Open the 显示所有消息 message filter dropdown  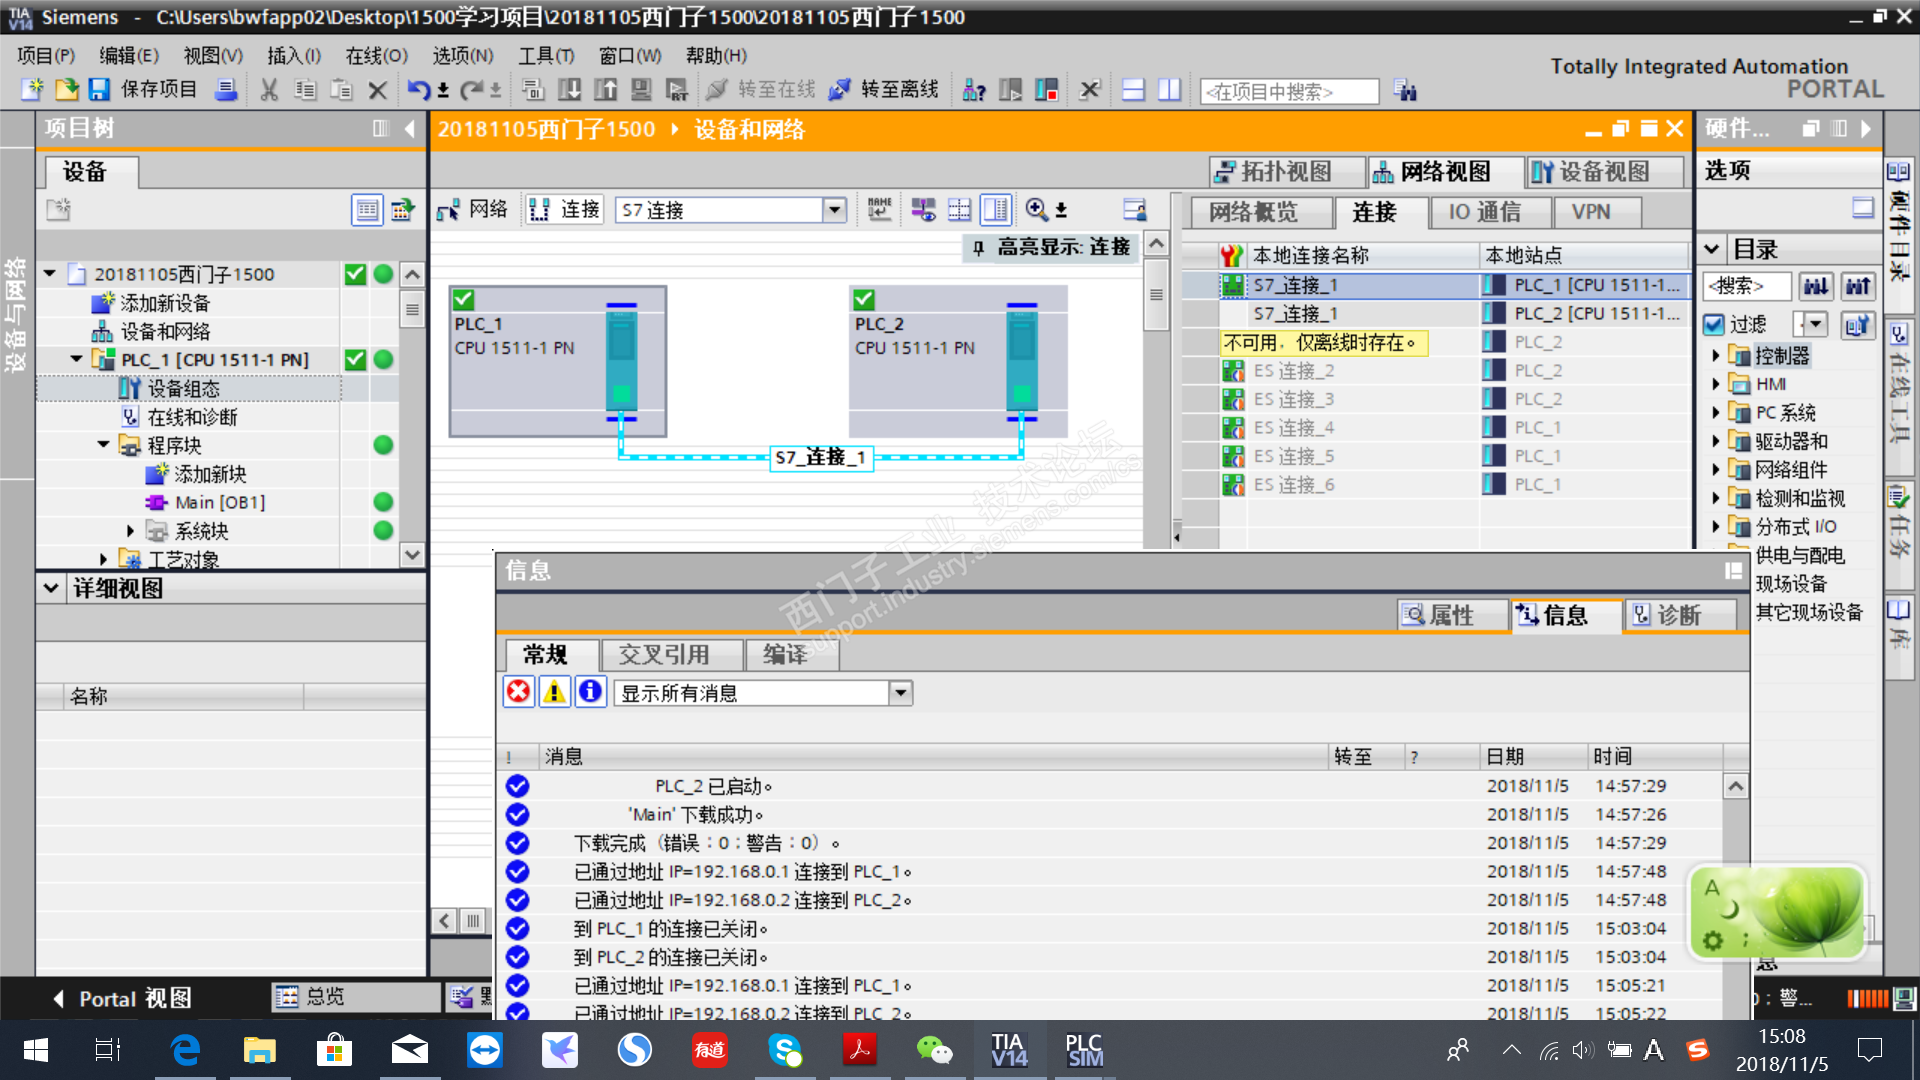(900, 693)
